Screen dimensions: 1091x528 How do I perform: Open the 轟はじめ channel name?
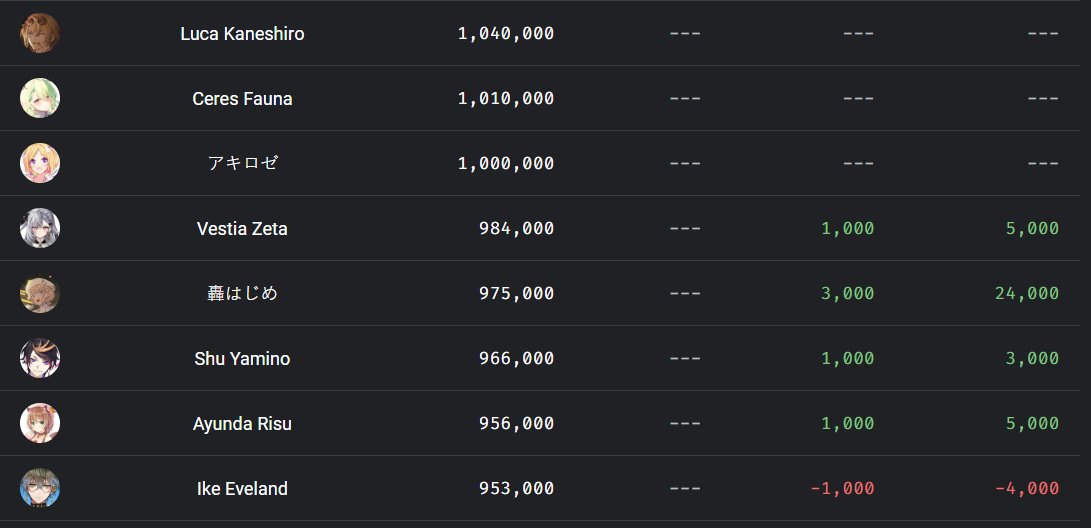click(242, 293)
